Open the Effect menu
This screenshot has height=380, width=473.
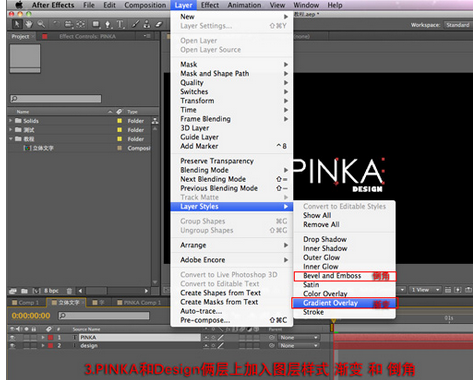point(210,5)
